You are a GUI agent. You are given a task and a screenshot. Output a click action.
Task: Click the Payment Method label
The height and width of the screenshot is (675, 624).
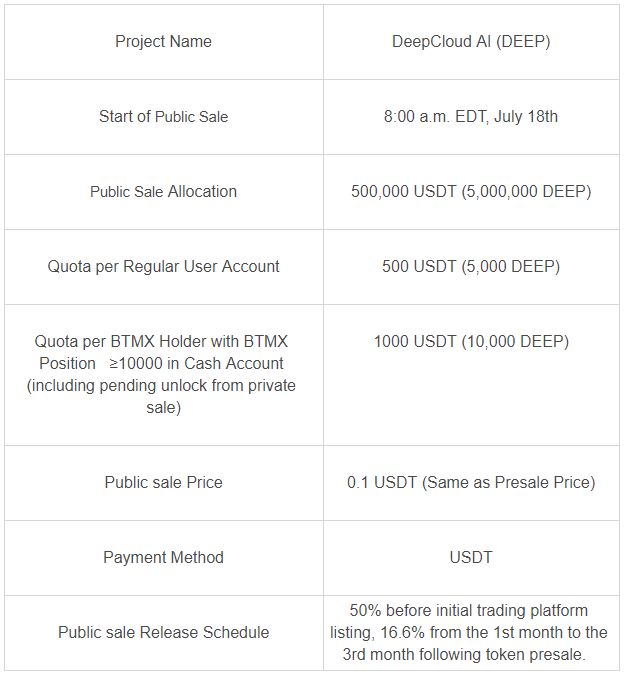(164, 557)
